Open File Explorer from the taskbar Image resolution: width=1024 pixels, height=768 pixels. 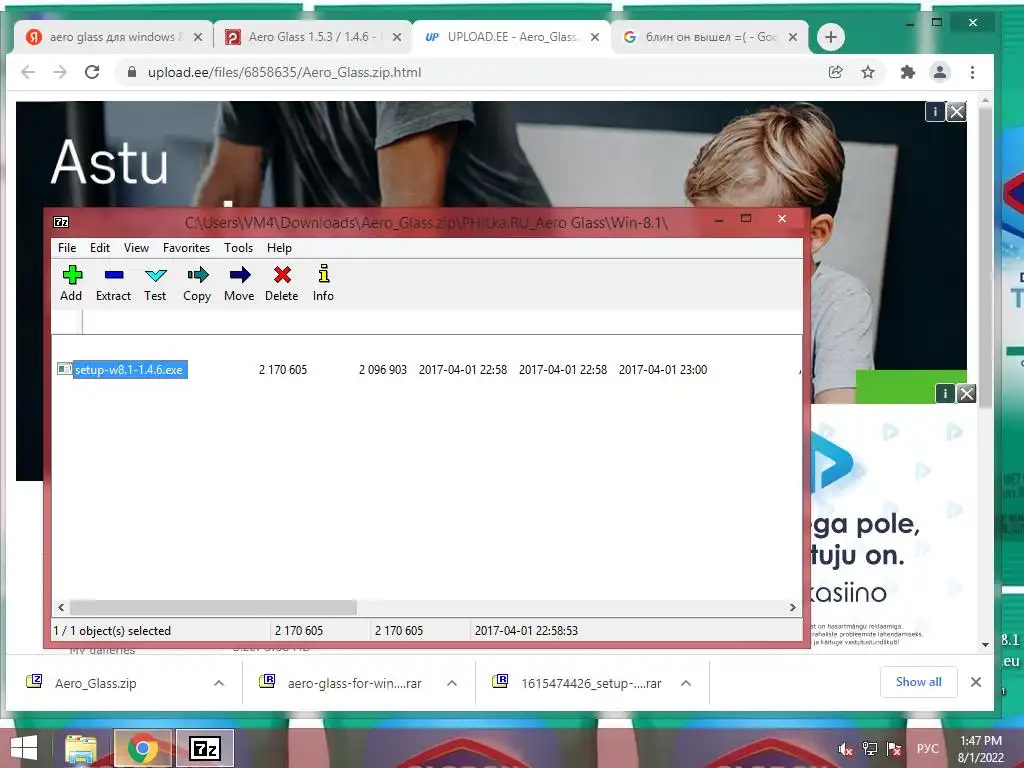81,749
